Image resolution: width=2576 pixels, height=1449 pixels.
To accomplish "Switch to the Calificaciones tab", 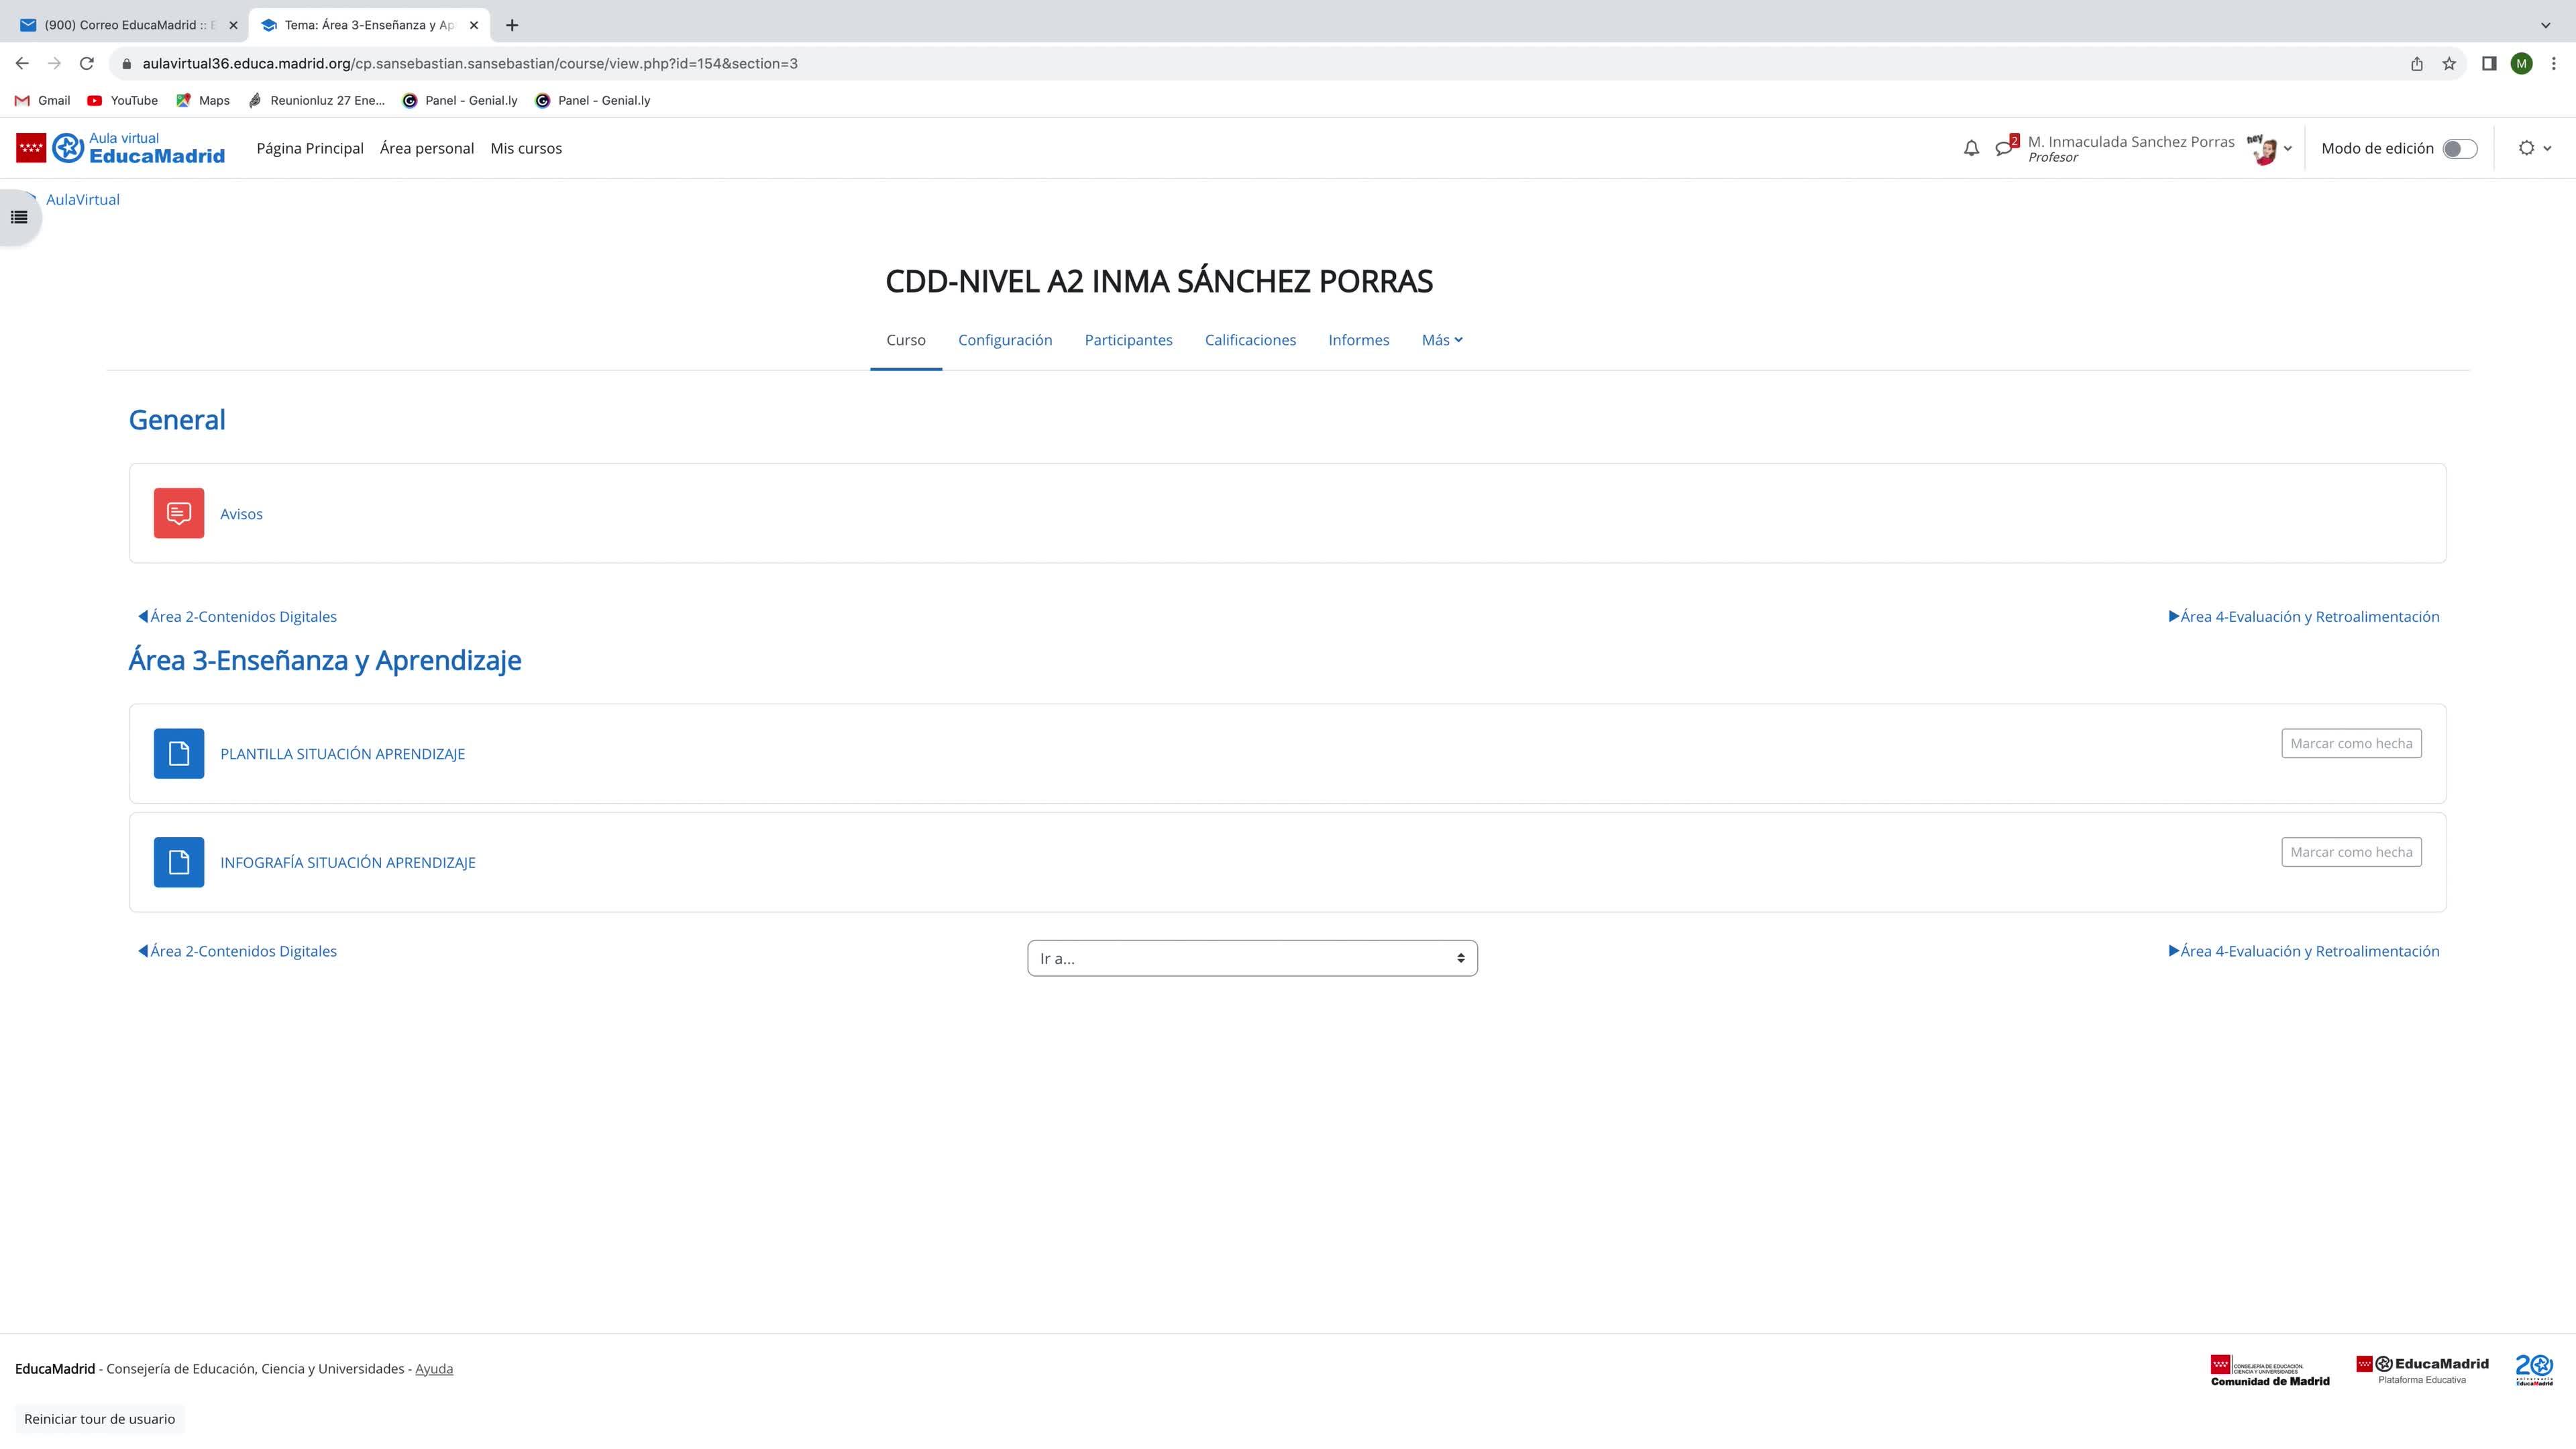I will [1250, 340].
